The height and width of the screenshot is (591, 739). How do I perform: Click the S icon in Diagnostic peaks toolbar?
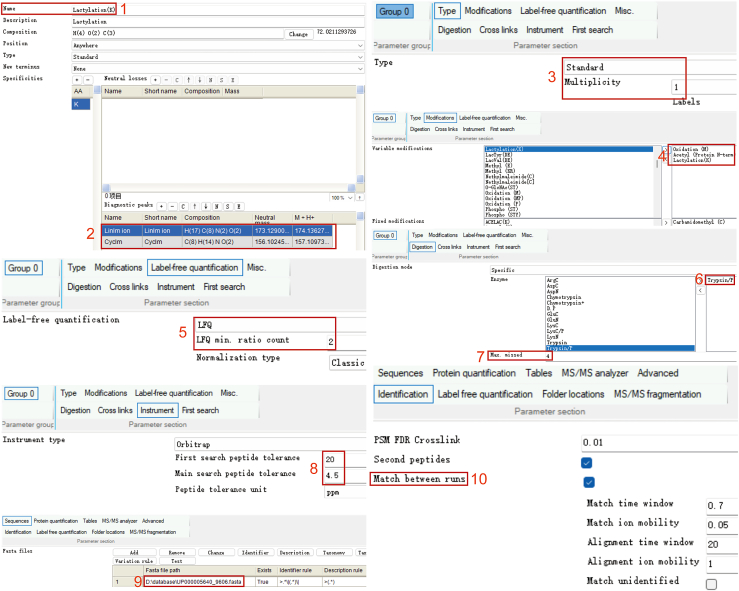[x=228, y=206]
